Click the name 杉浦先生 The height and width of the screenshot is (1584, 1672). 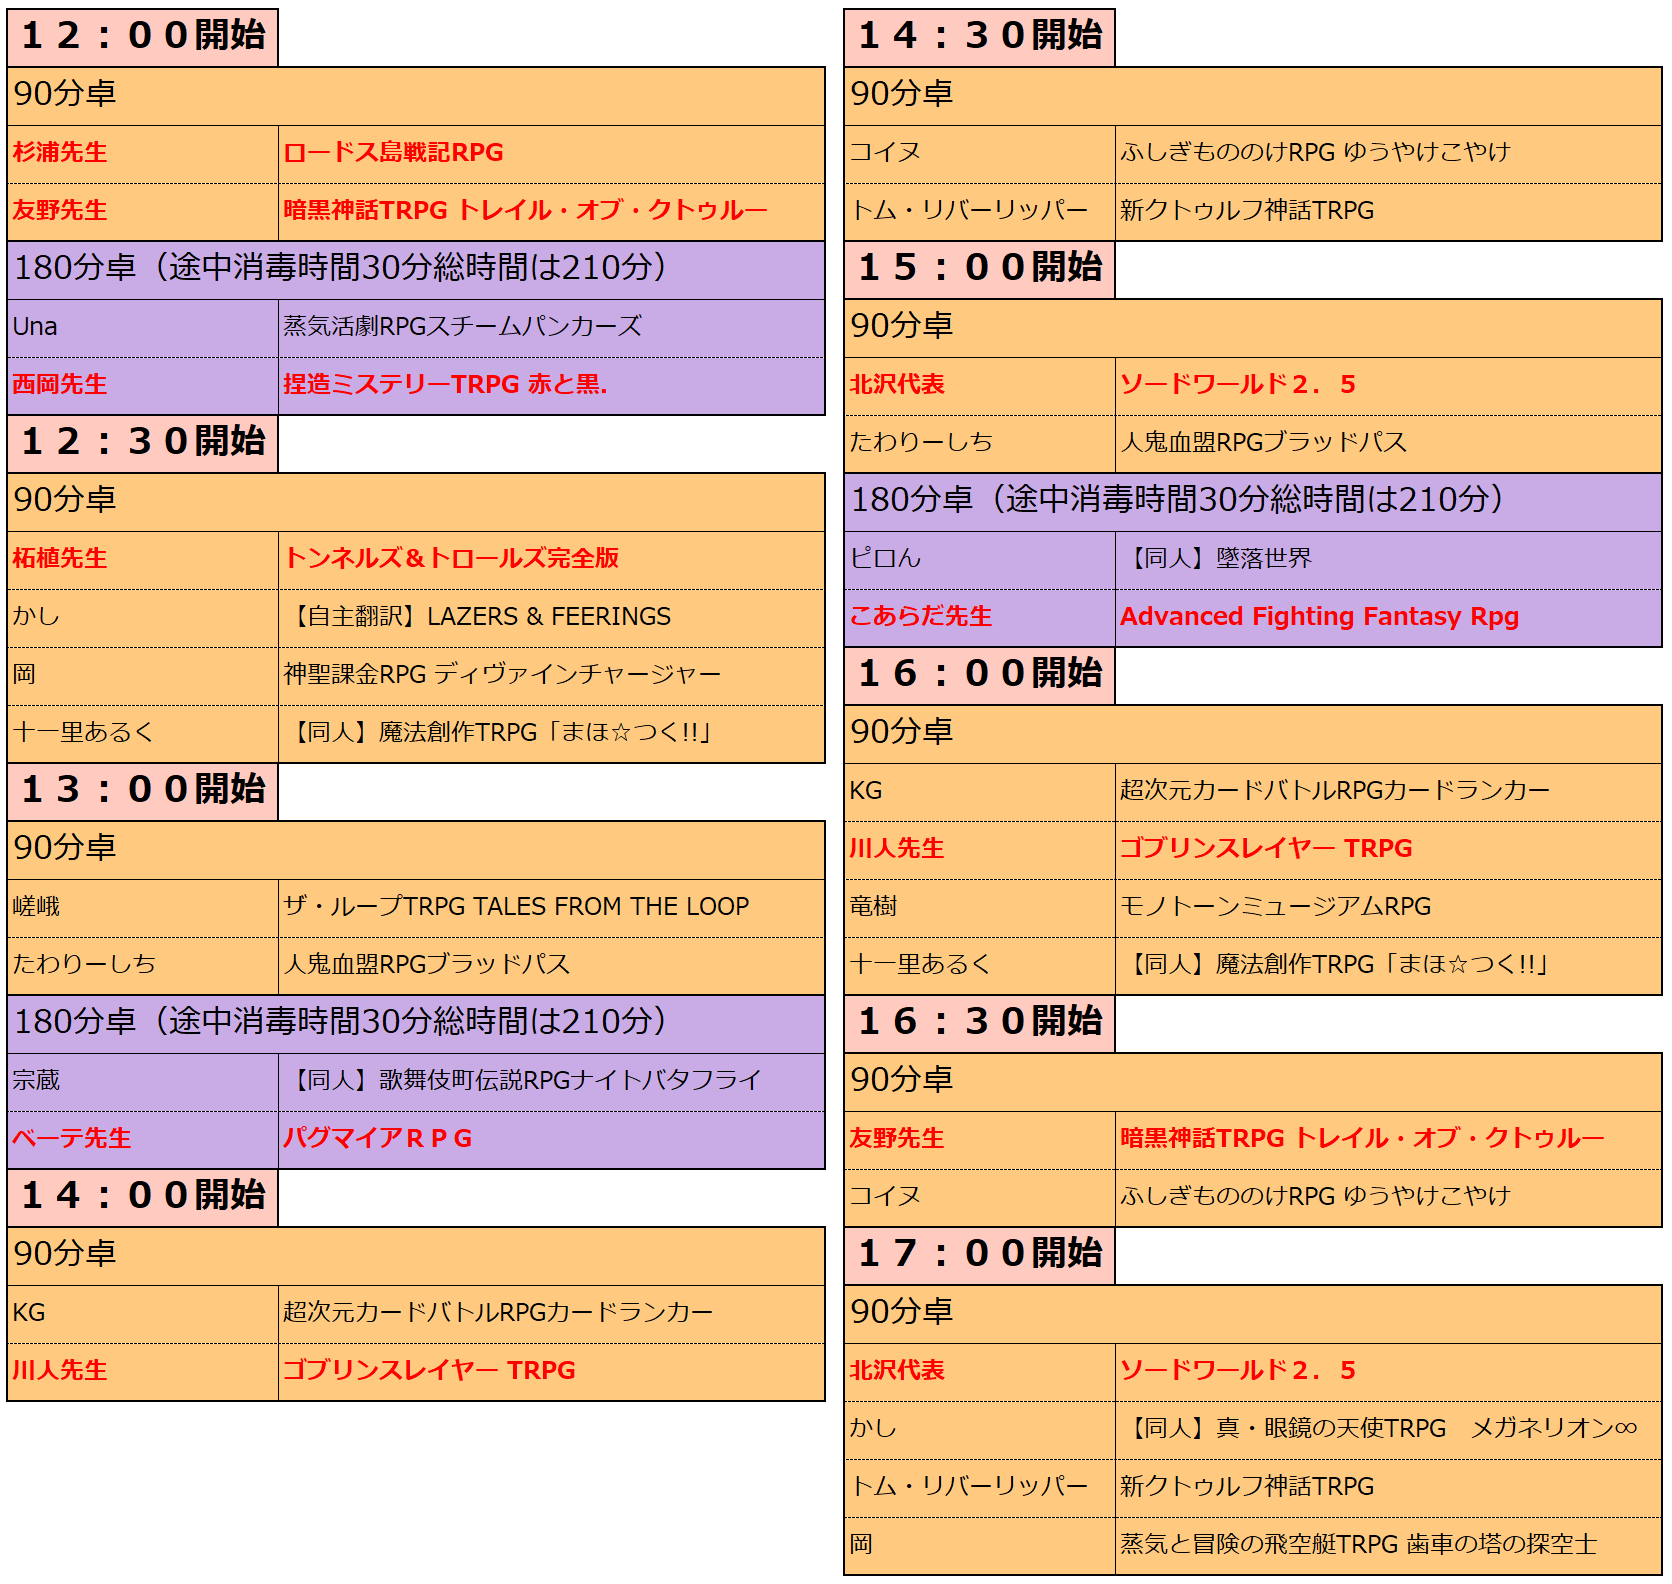click(x=60, y=152)
